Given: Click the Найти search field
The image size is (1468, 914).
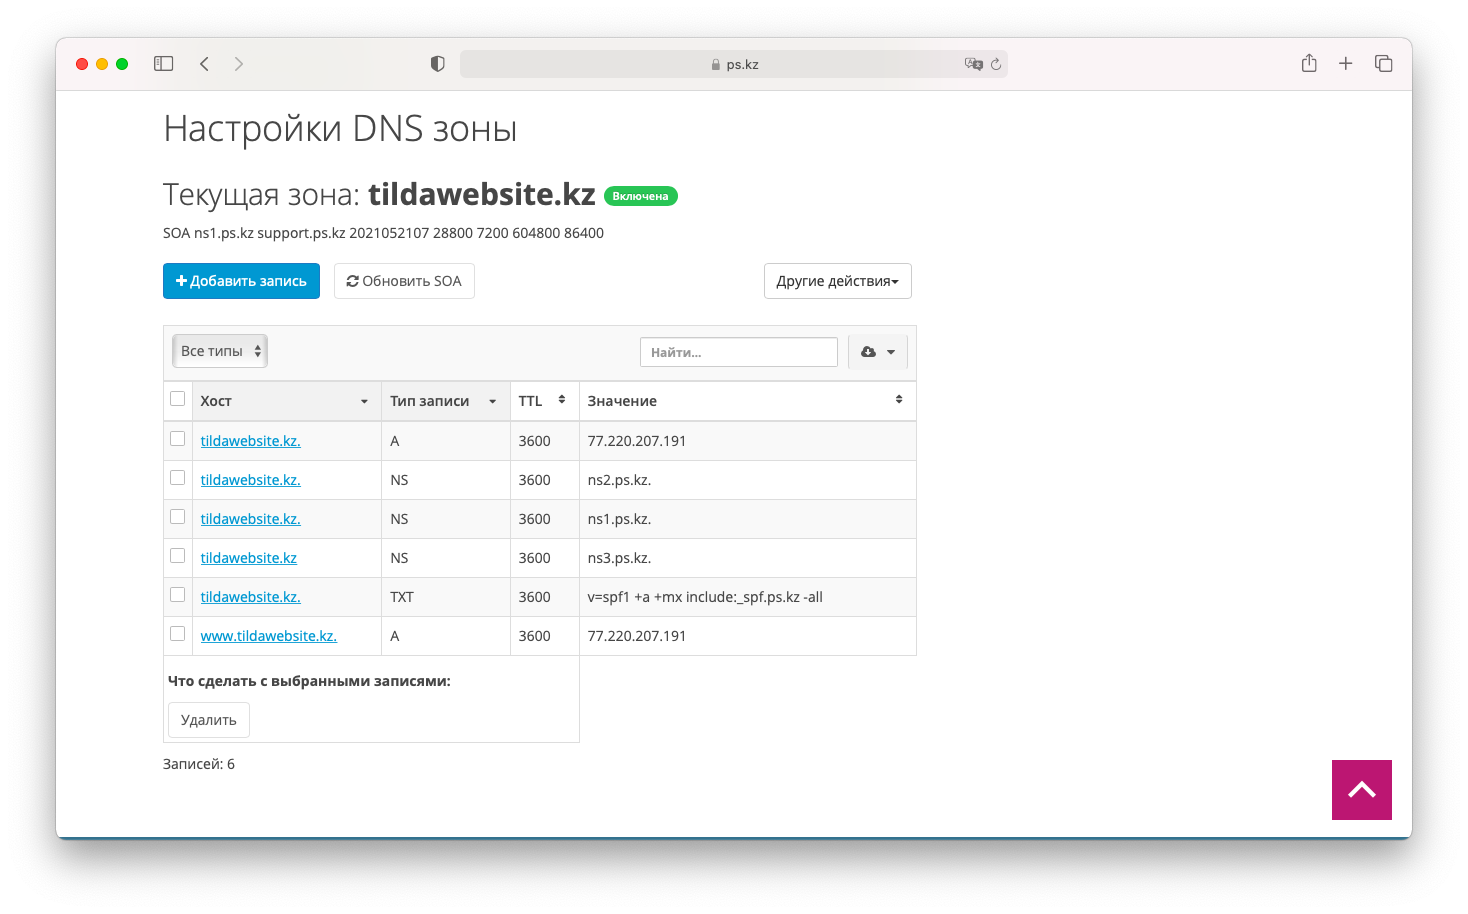Looking at the screenshot, I should coord(739,352).
